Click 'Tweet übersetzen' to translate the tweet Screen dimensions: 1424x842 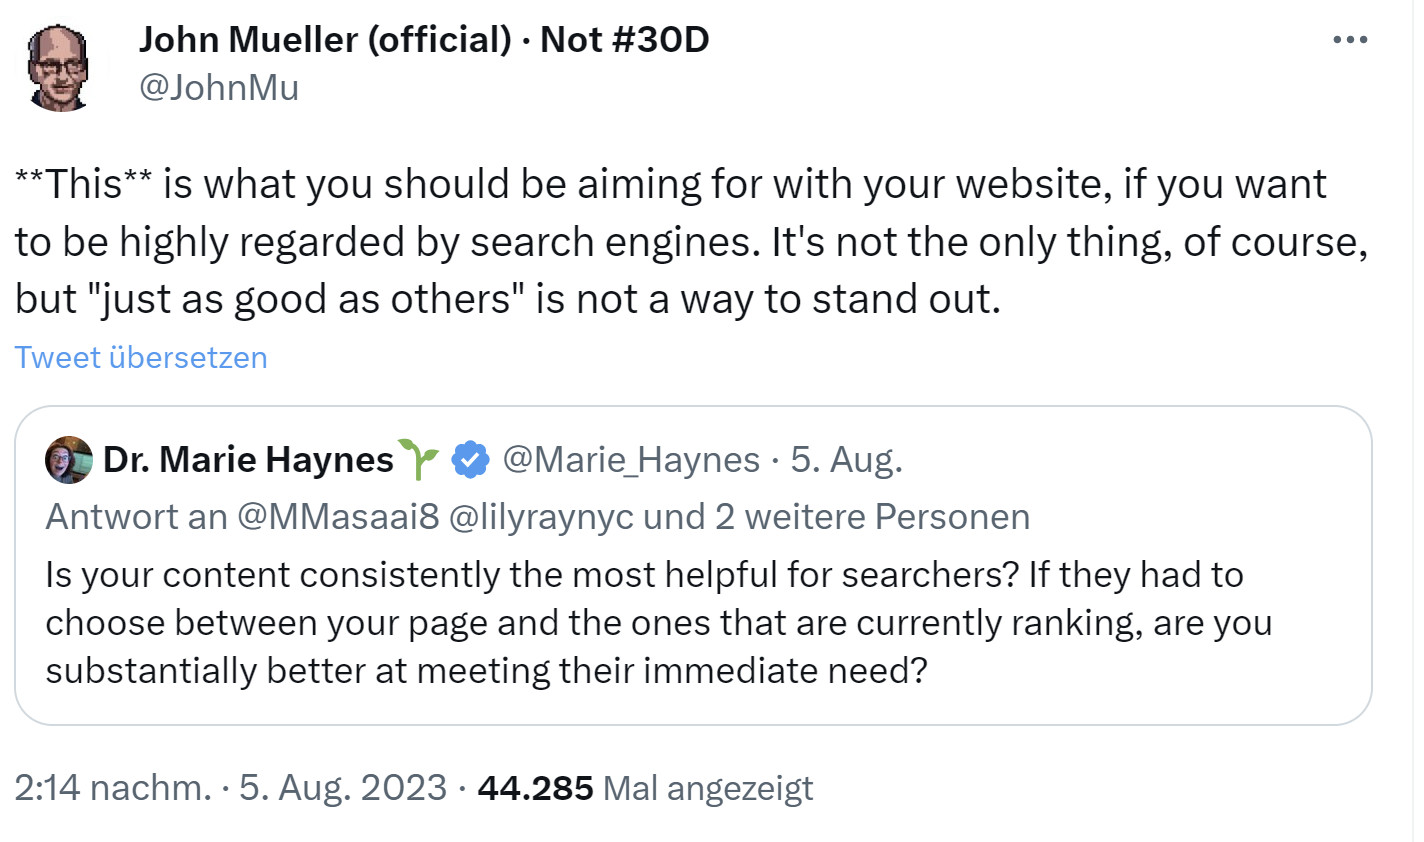click(x=140, y=357)
